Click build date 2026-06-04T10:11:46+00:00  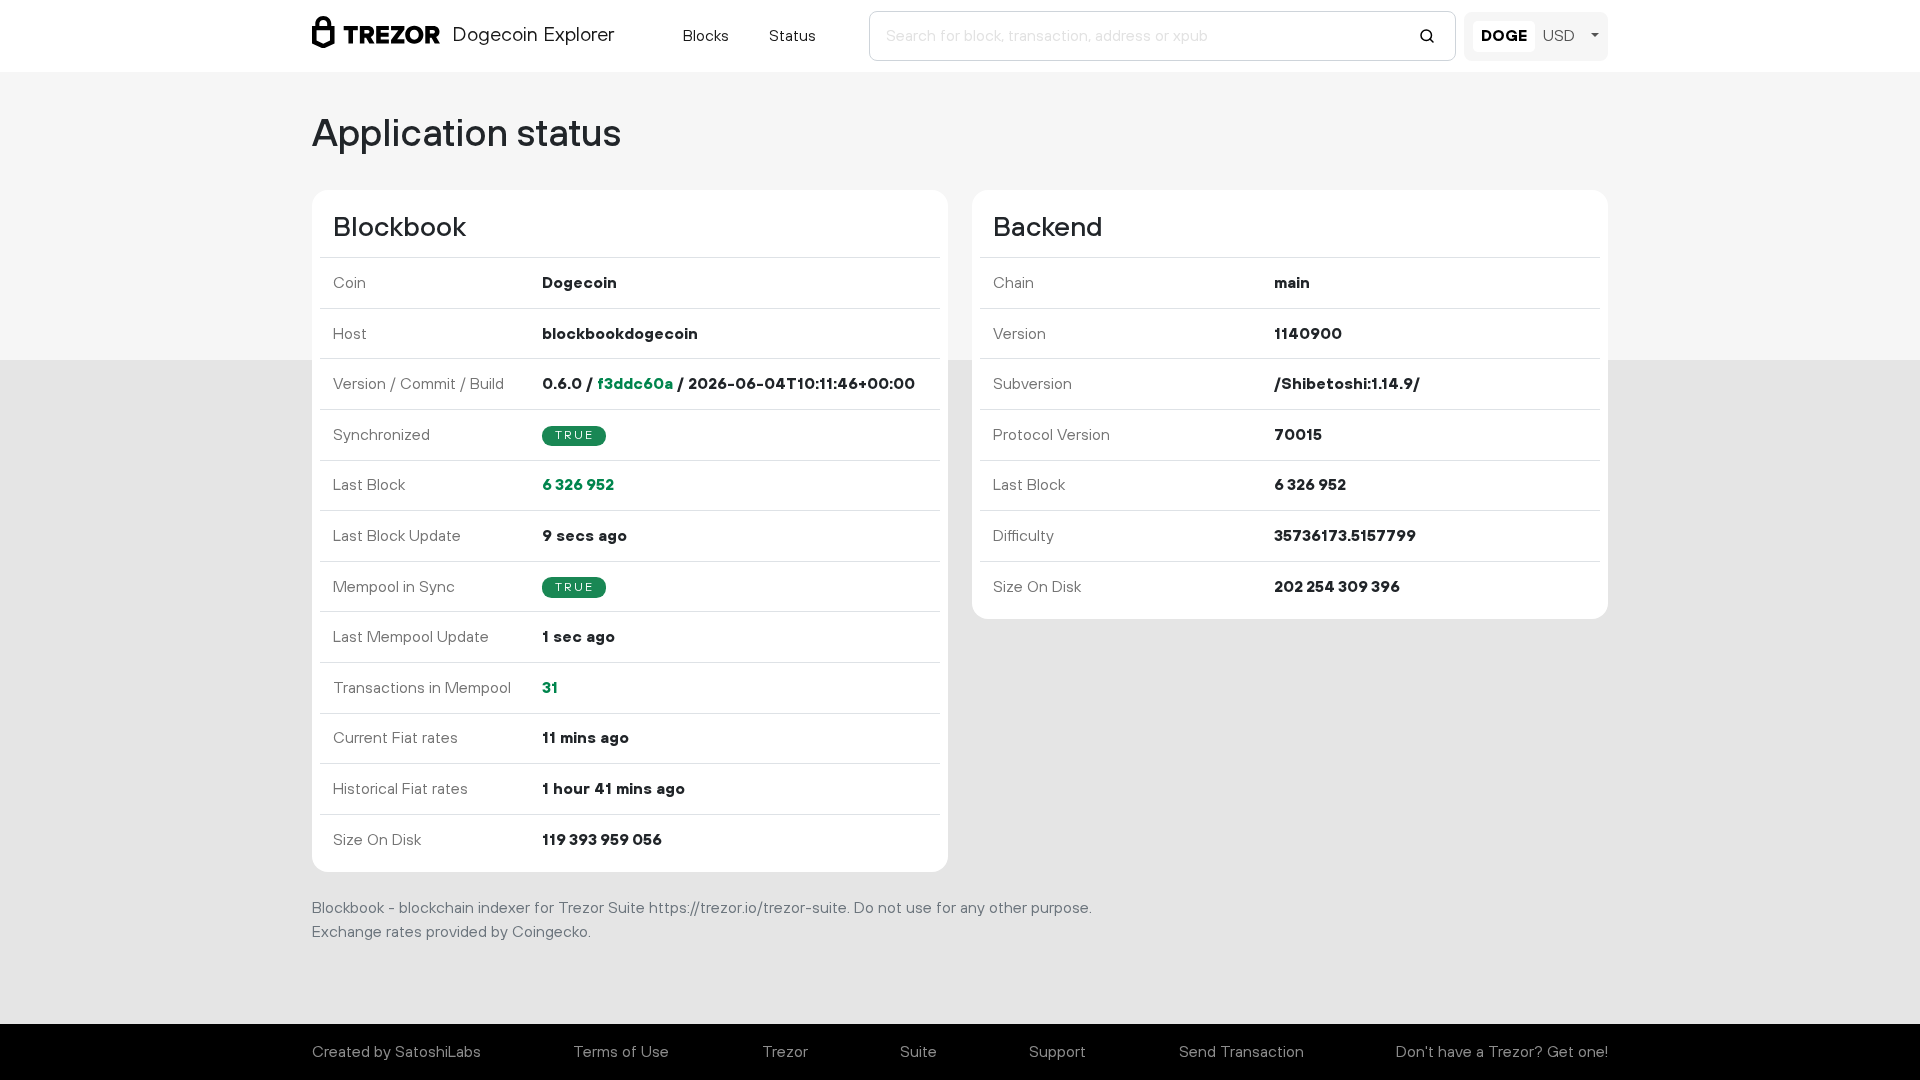pyautogui.click(x=801, y=384)
